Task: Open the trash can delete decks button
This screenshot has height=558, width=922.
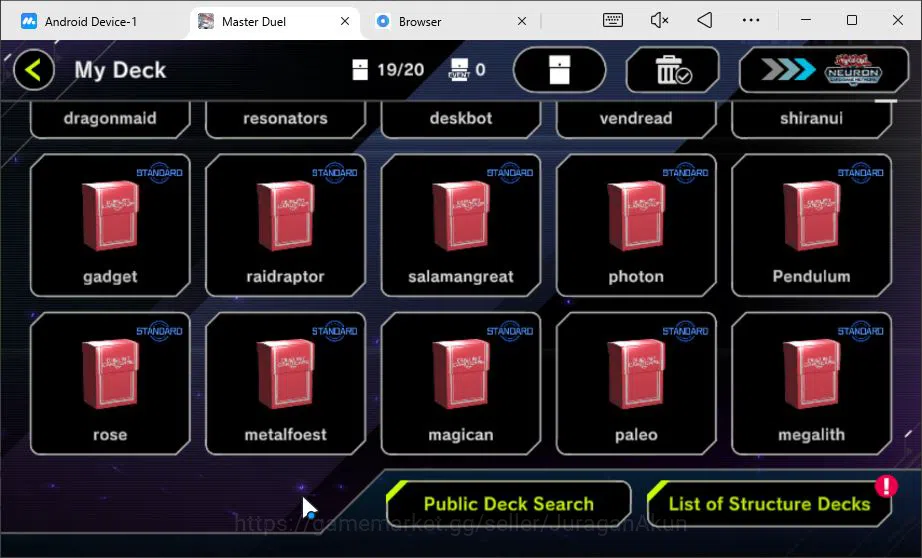Action: click(x=673, y=70)
